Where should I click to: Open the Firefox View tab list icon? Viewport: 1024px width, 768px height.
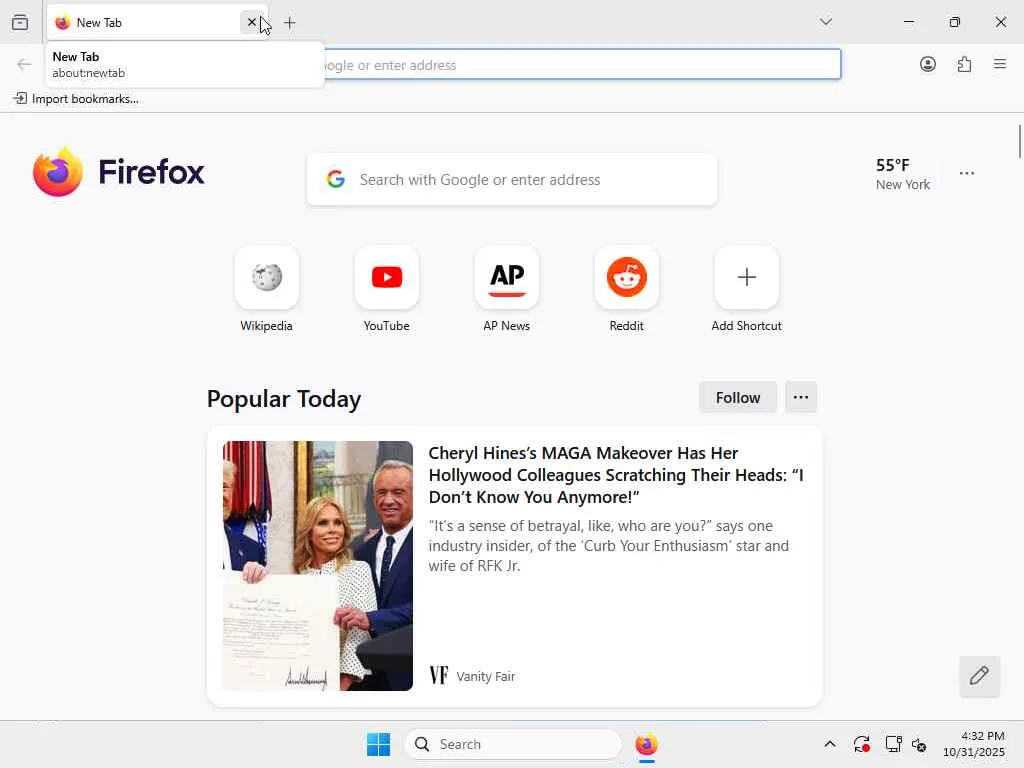(20, 22)
